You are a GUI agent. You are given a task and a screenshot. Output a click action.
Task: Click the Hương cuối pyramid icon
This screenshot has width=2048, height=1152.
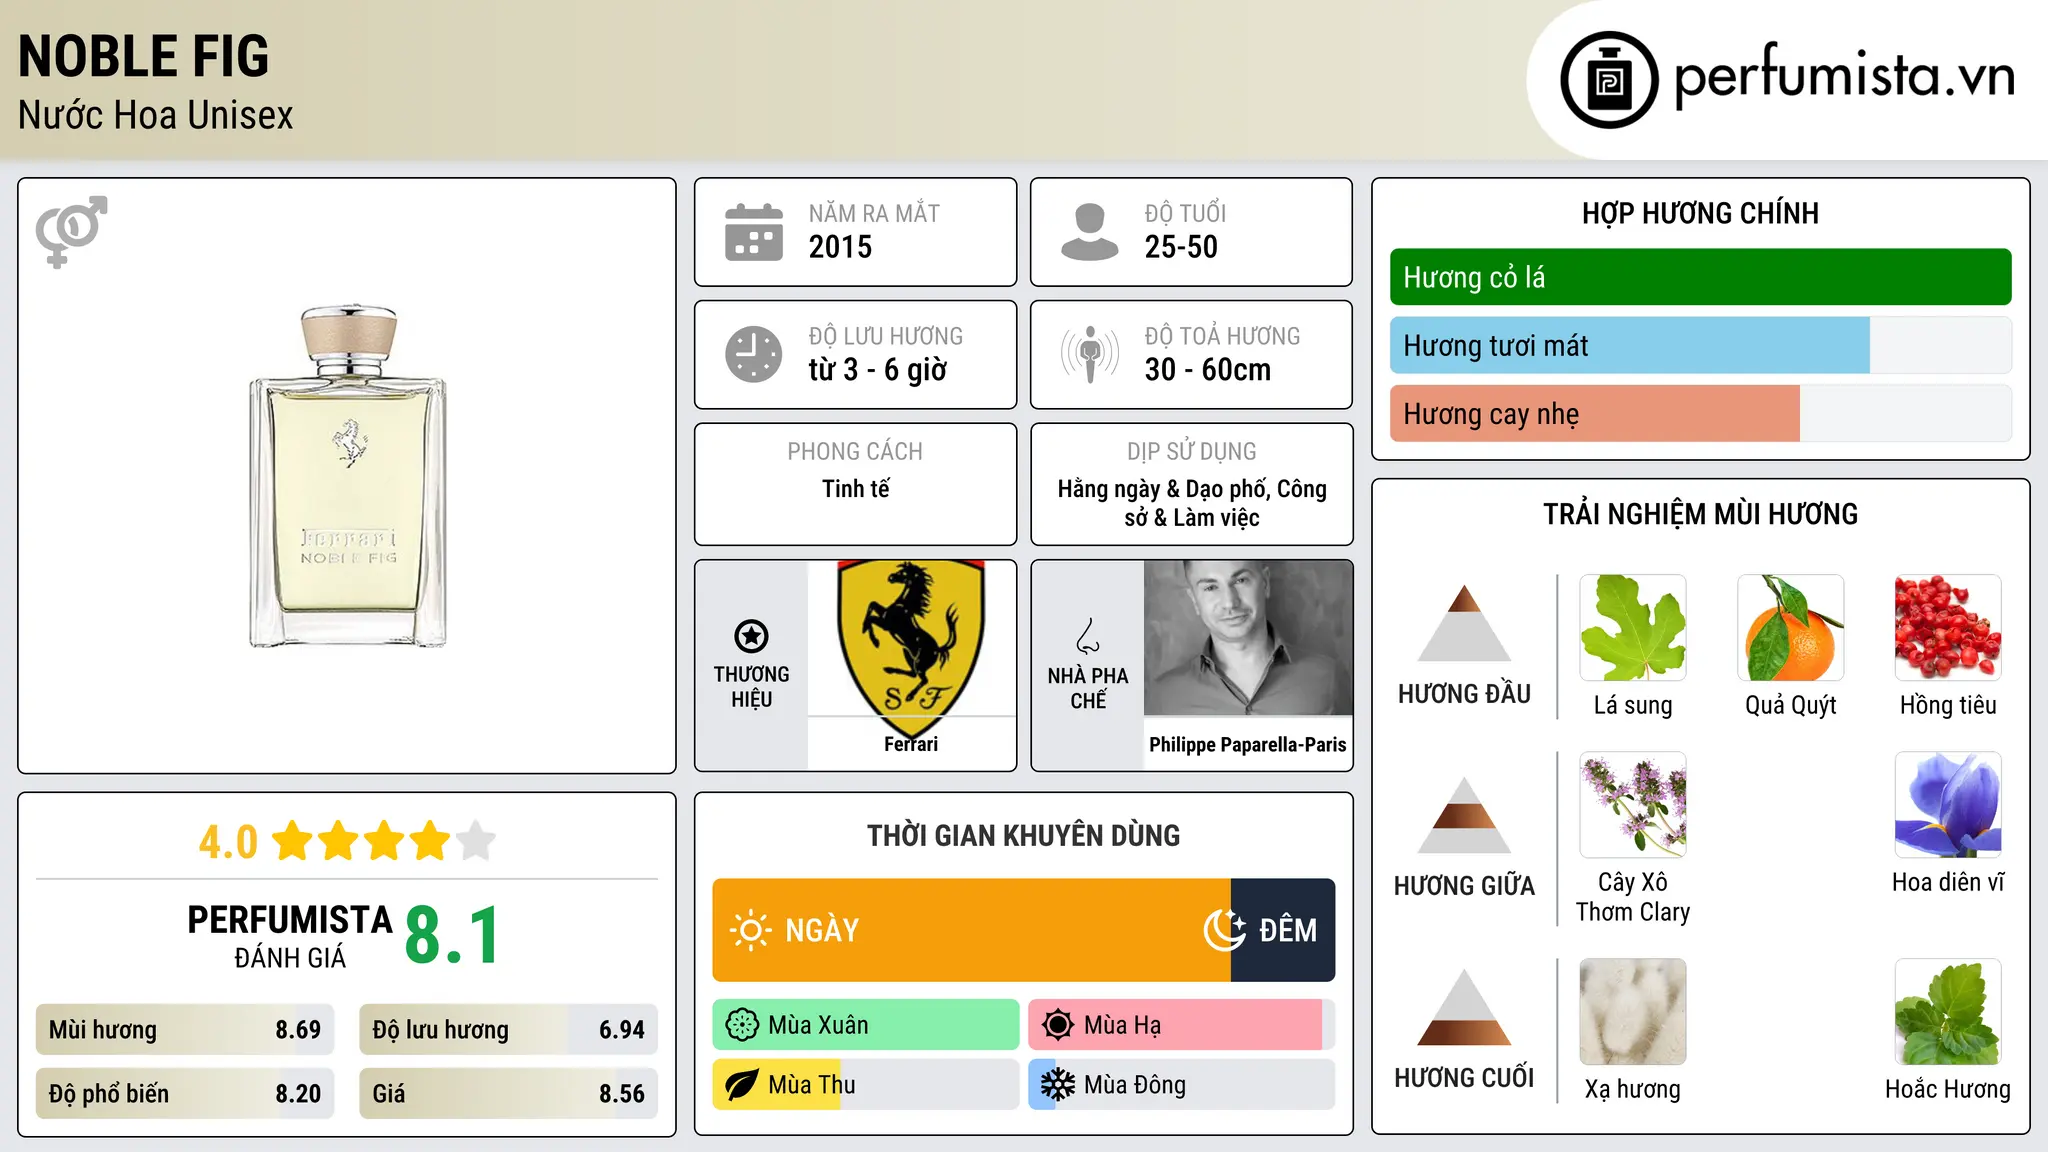pos(1464,1007)
